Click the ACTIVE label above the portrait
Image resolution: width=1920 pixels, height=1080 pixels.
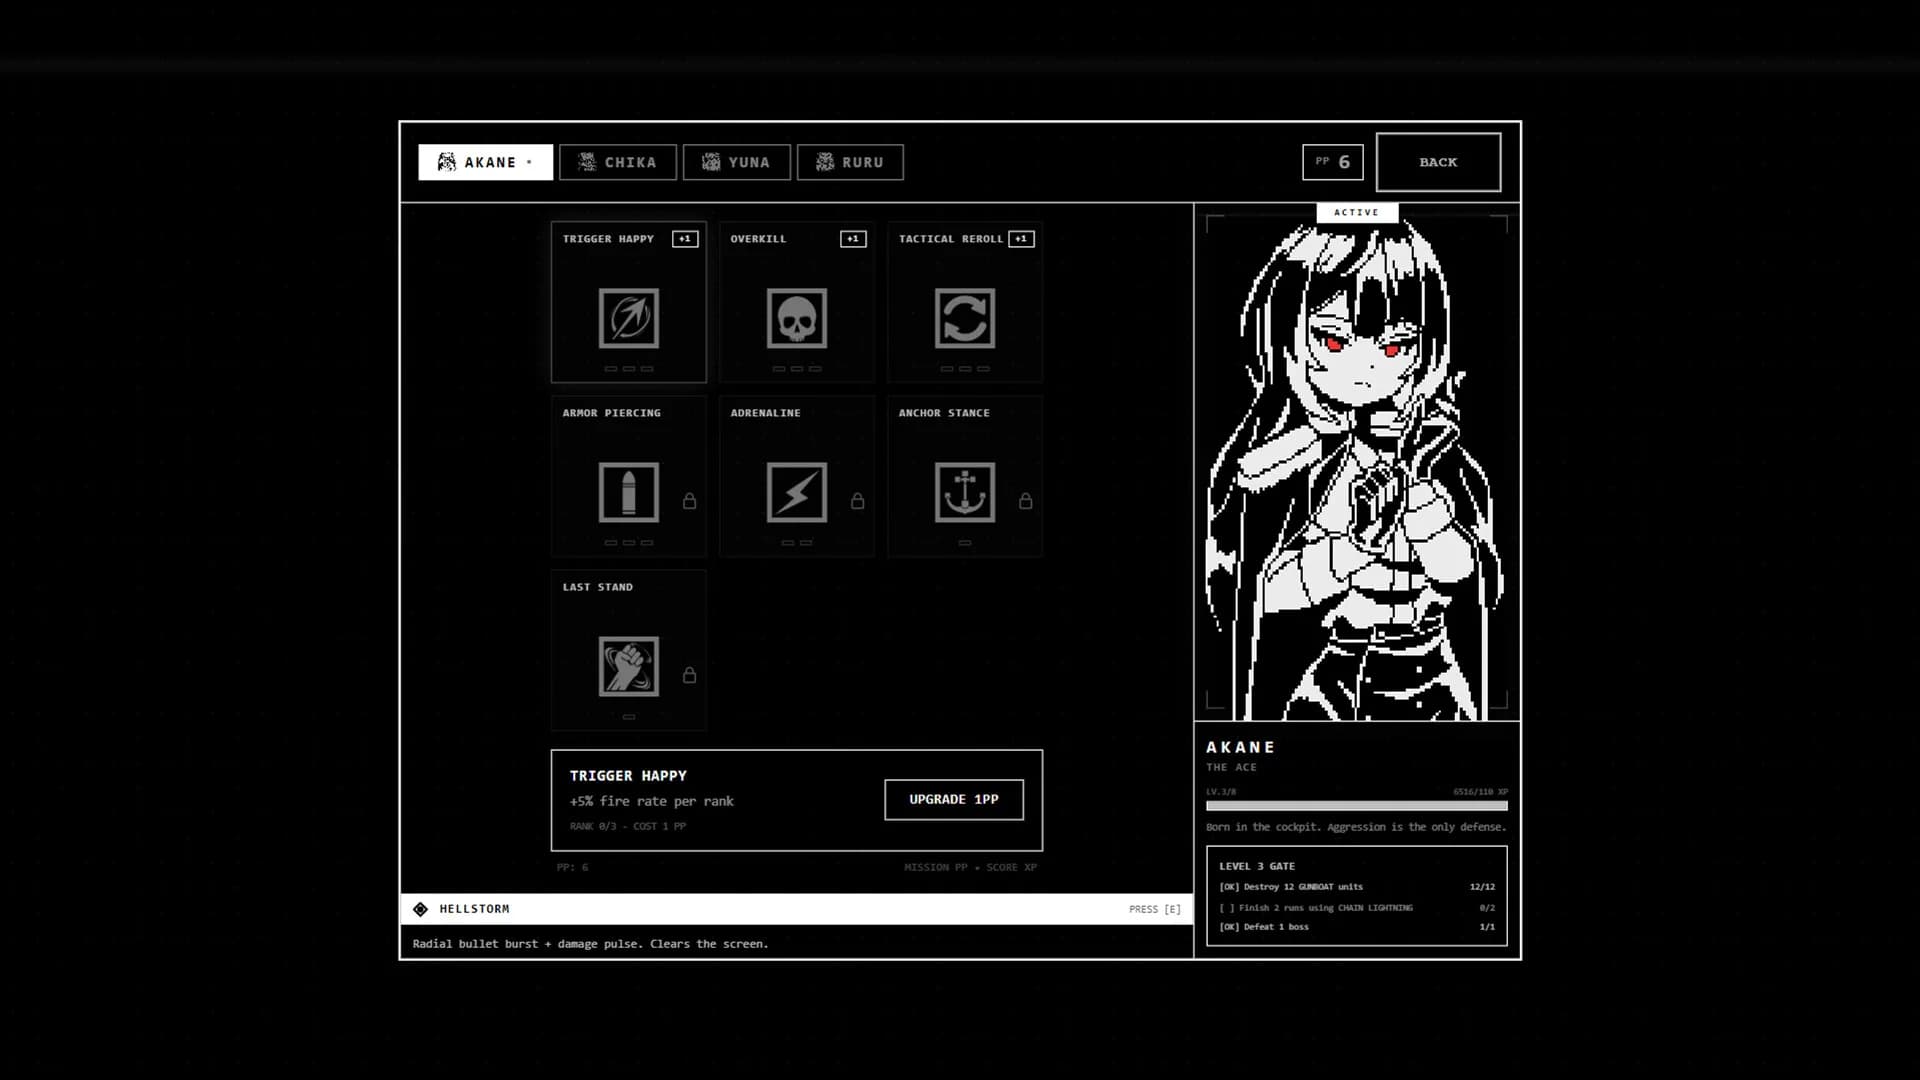click(x=1357, y=212)
